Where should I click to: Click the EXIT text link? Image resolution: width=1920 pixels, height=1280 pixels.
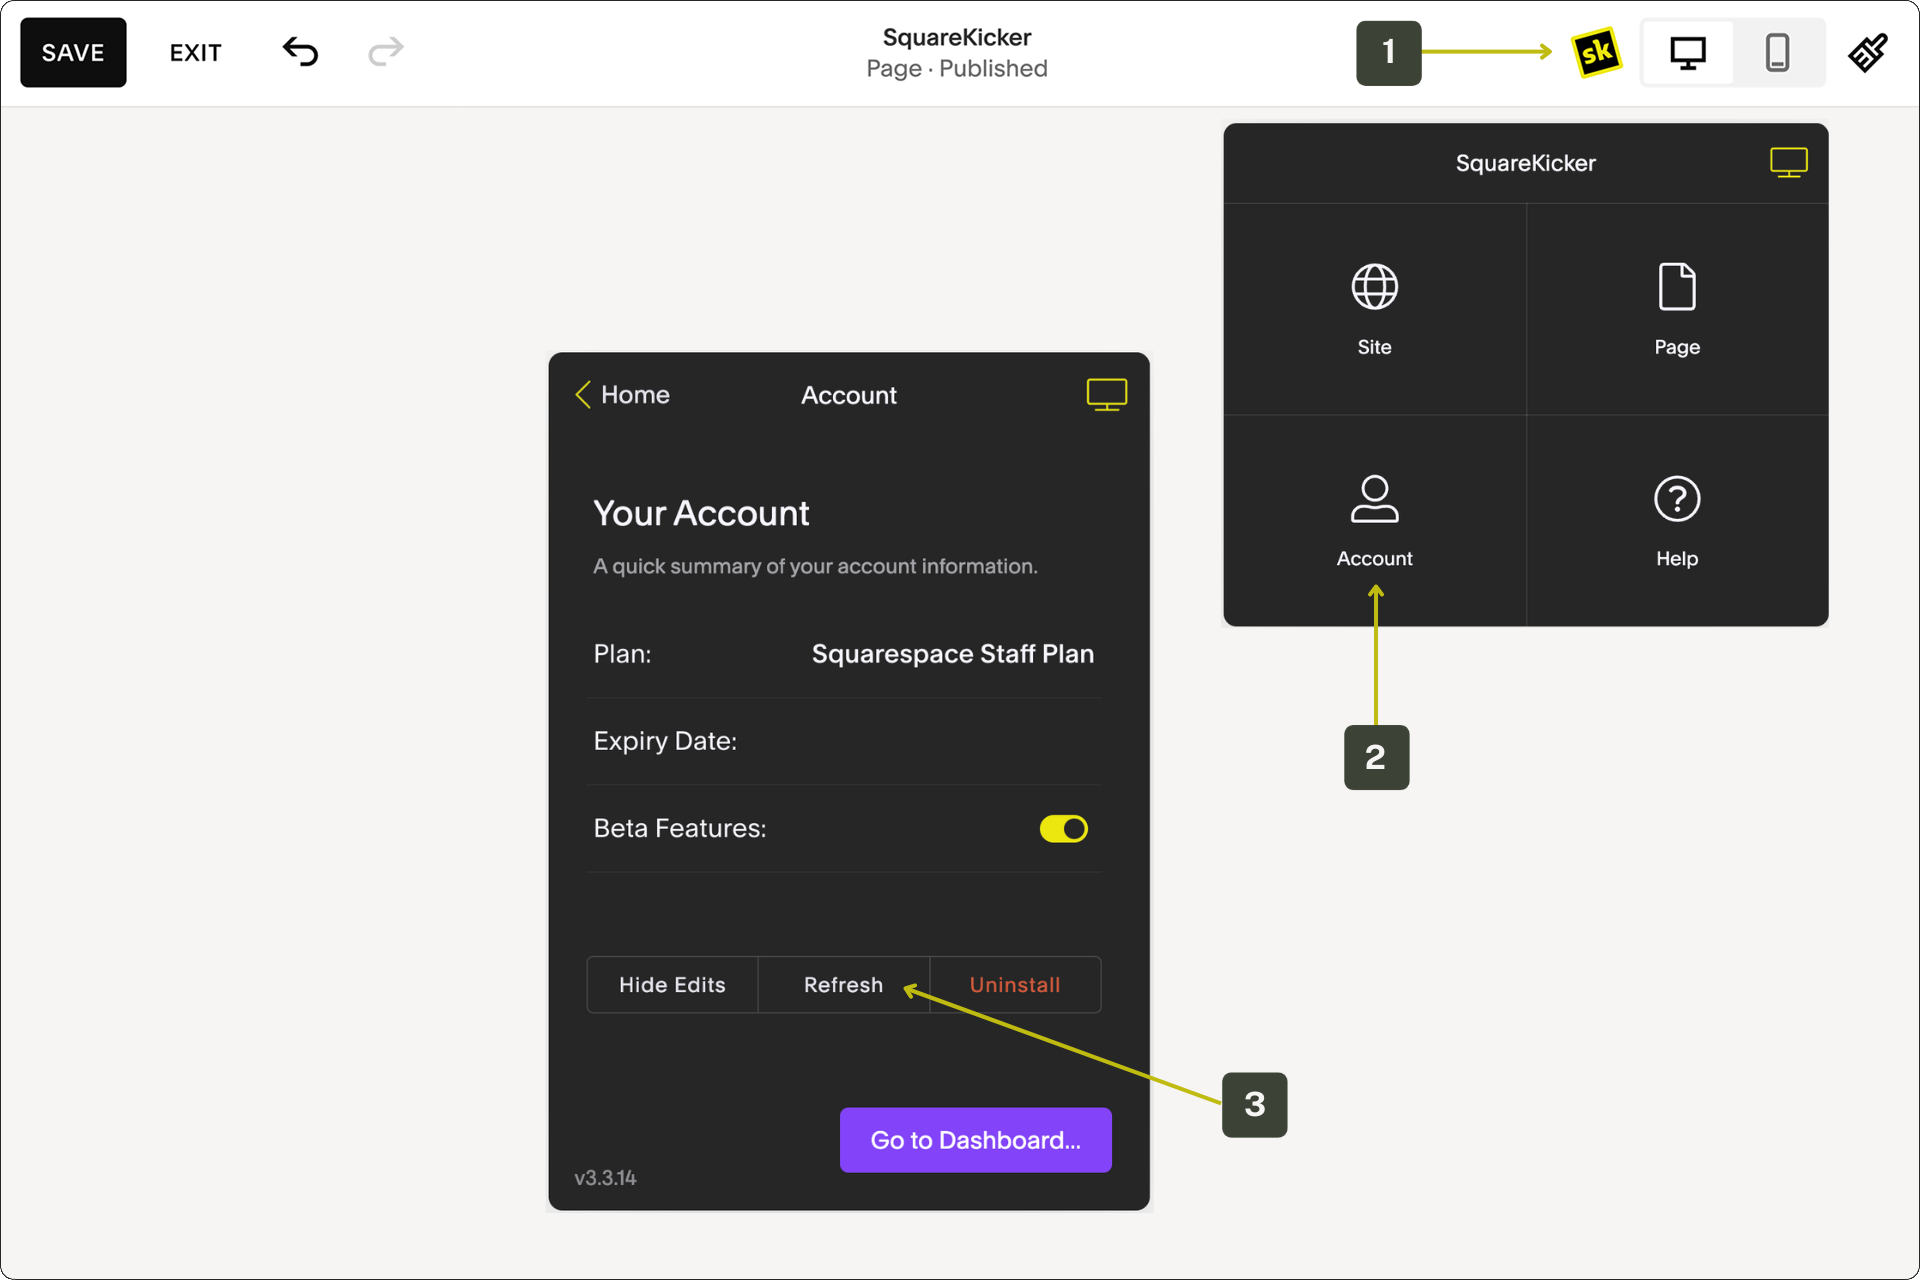coord(196,53)
